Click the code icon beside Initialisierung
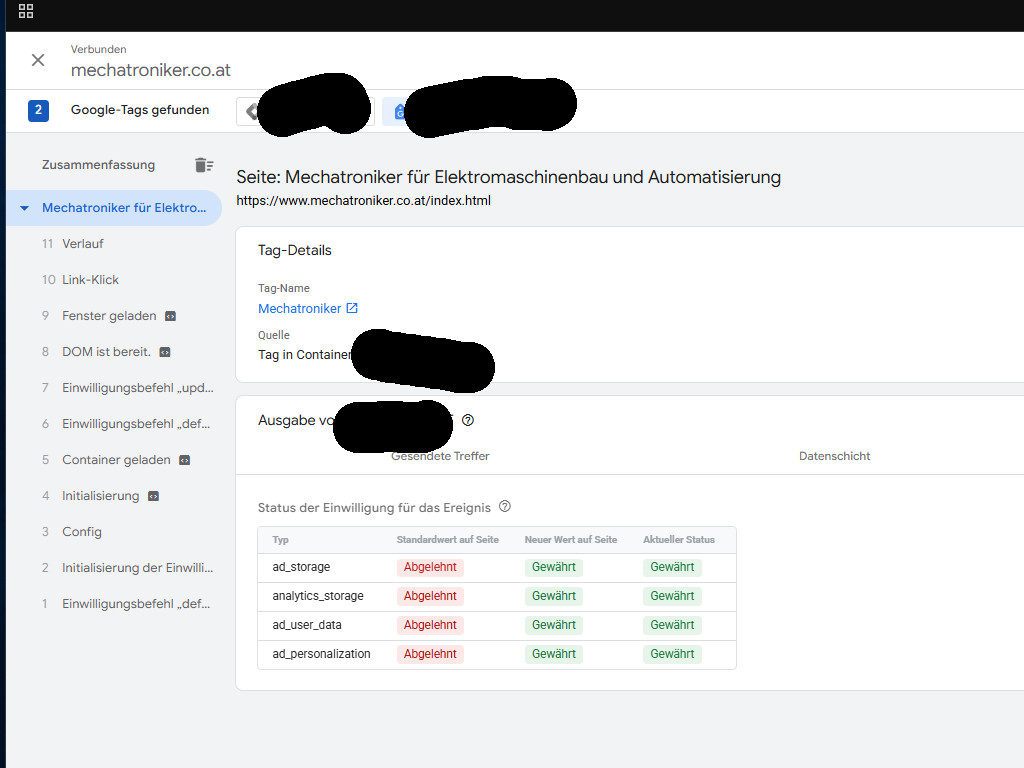 click(153, 496)
